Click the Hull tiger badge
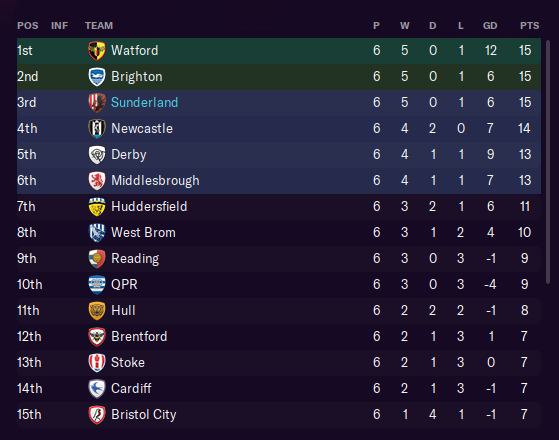The height and width of the screenshot is (440, 559). pos(97,311)
